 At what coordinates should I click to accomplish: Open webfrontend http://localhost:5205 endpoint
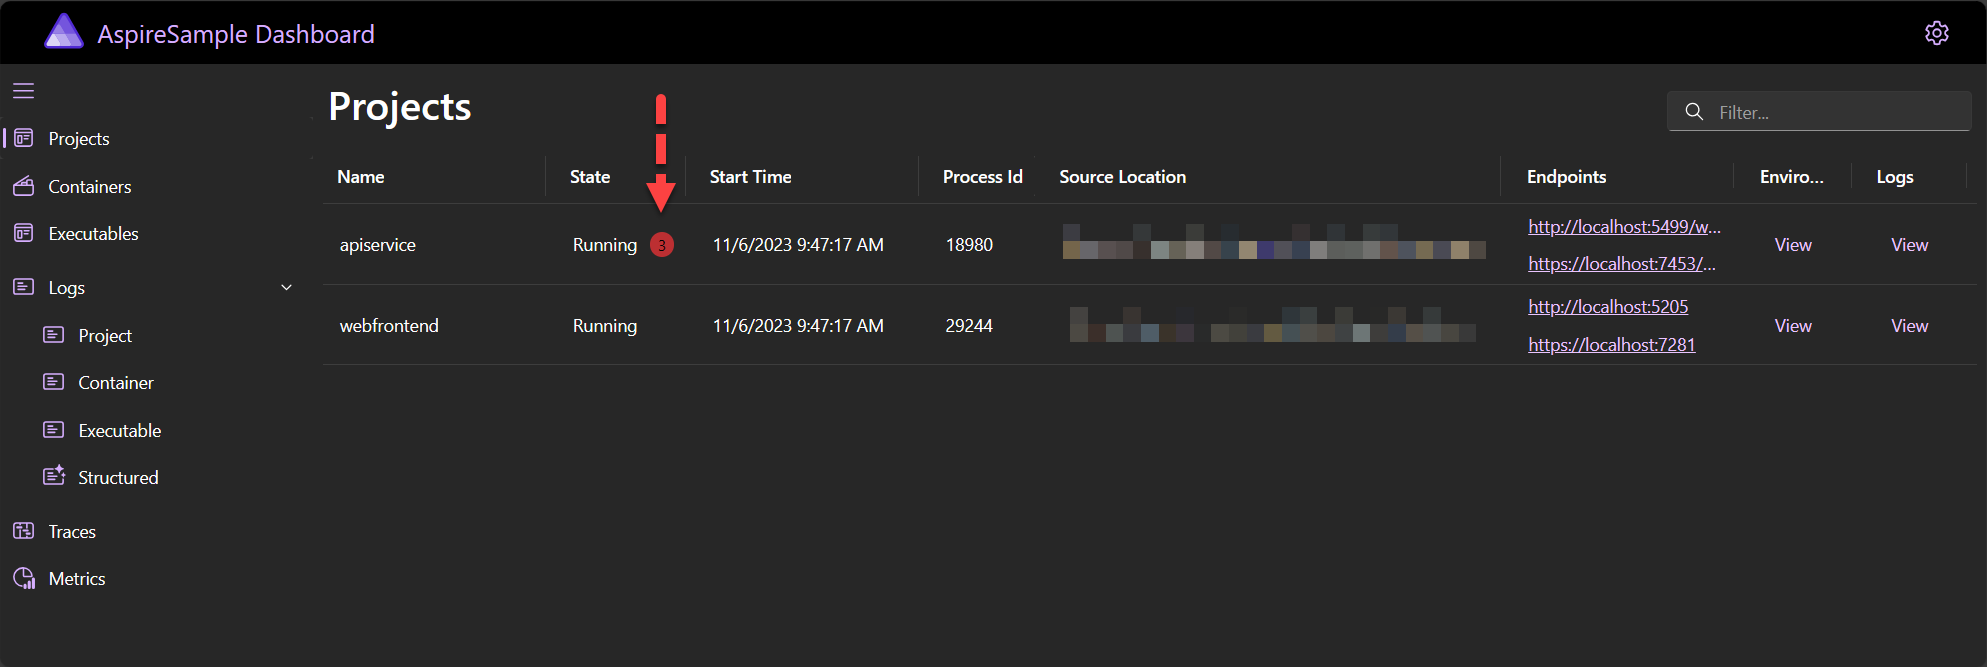(x=1608, y=307)
